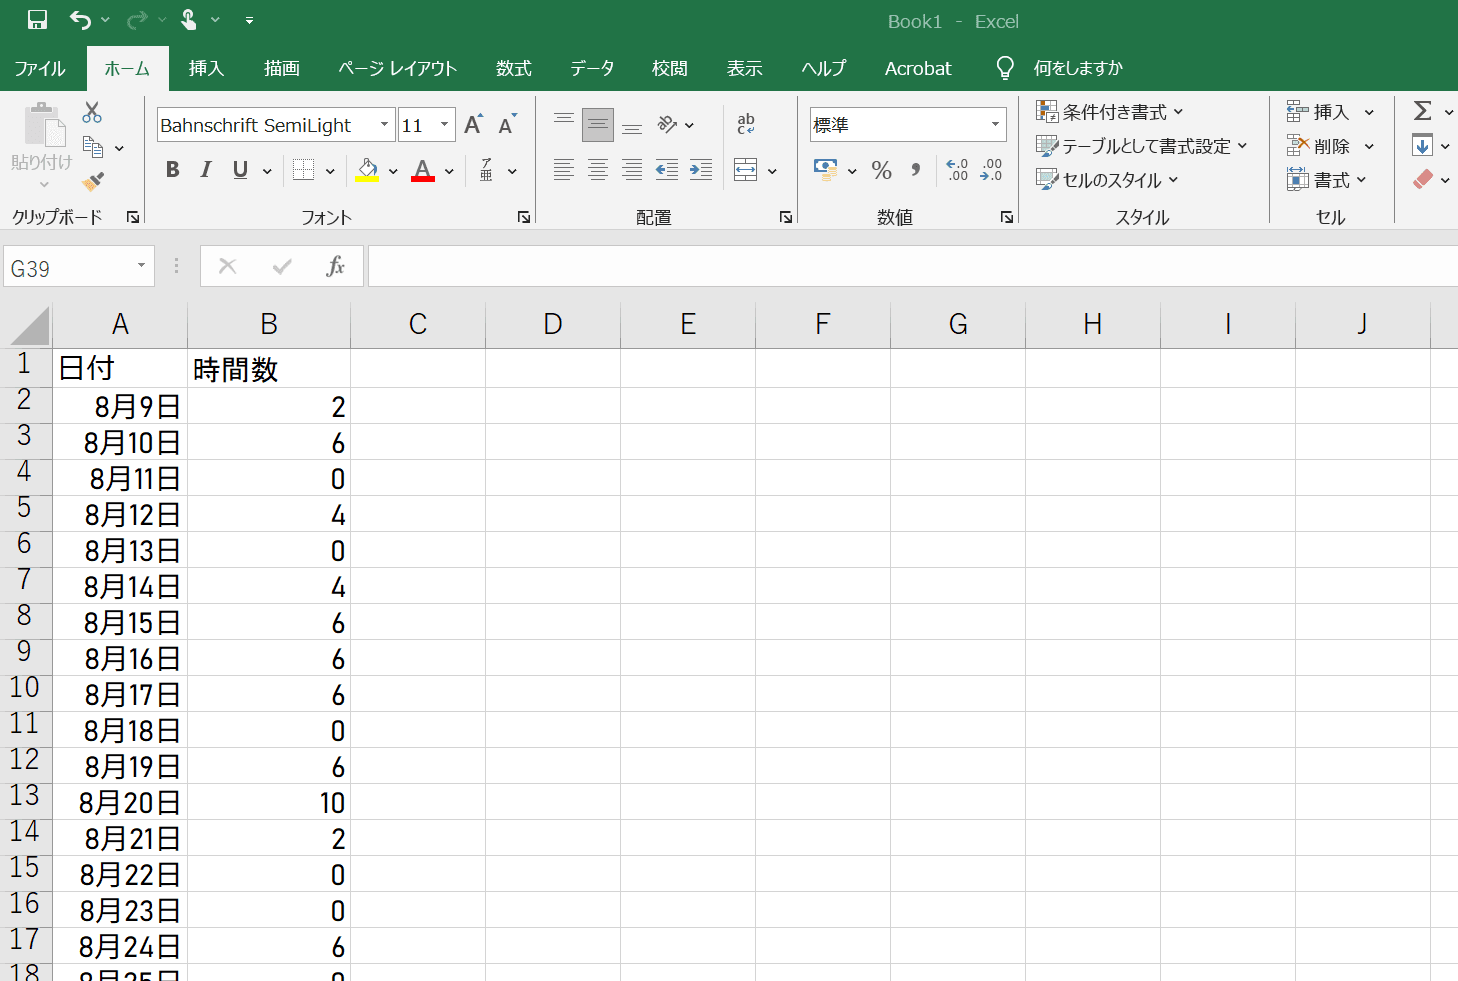The width and height of the screenshot is (1458, 981).
Task: Click the AutoSum sigma icon
Action: 1422,111
